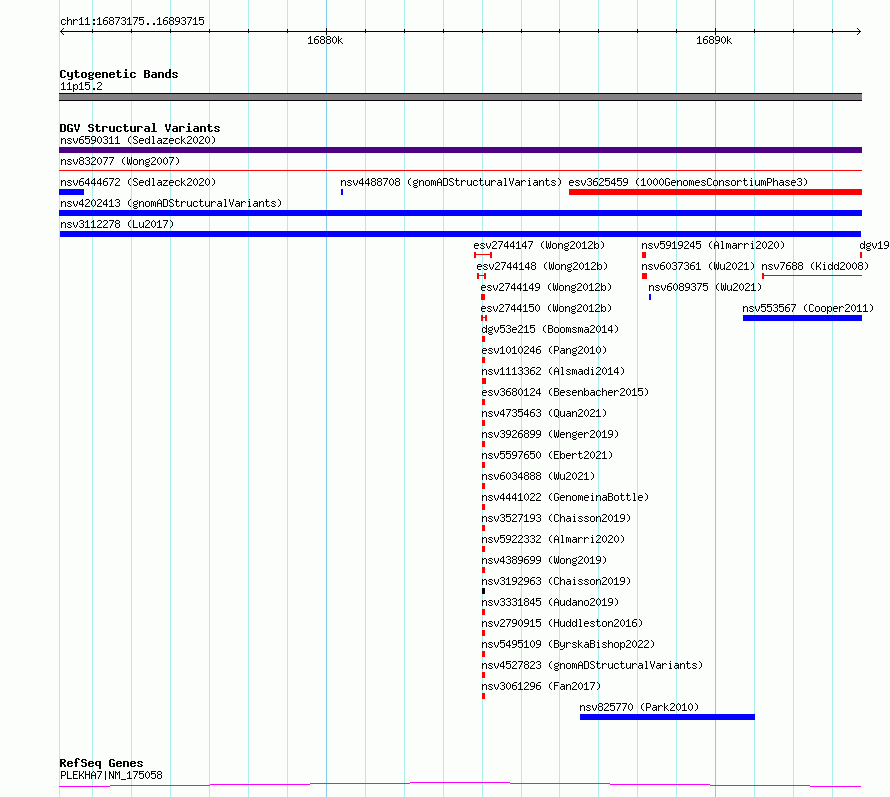
Task: Click nsv5597650 (Ebert2021) label
Action: pos(547,455)
